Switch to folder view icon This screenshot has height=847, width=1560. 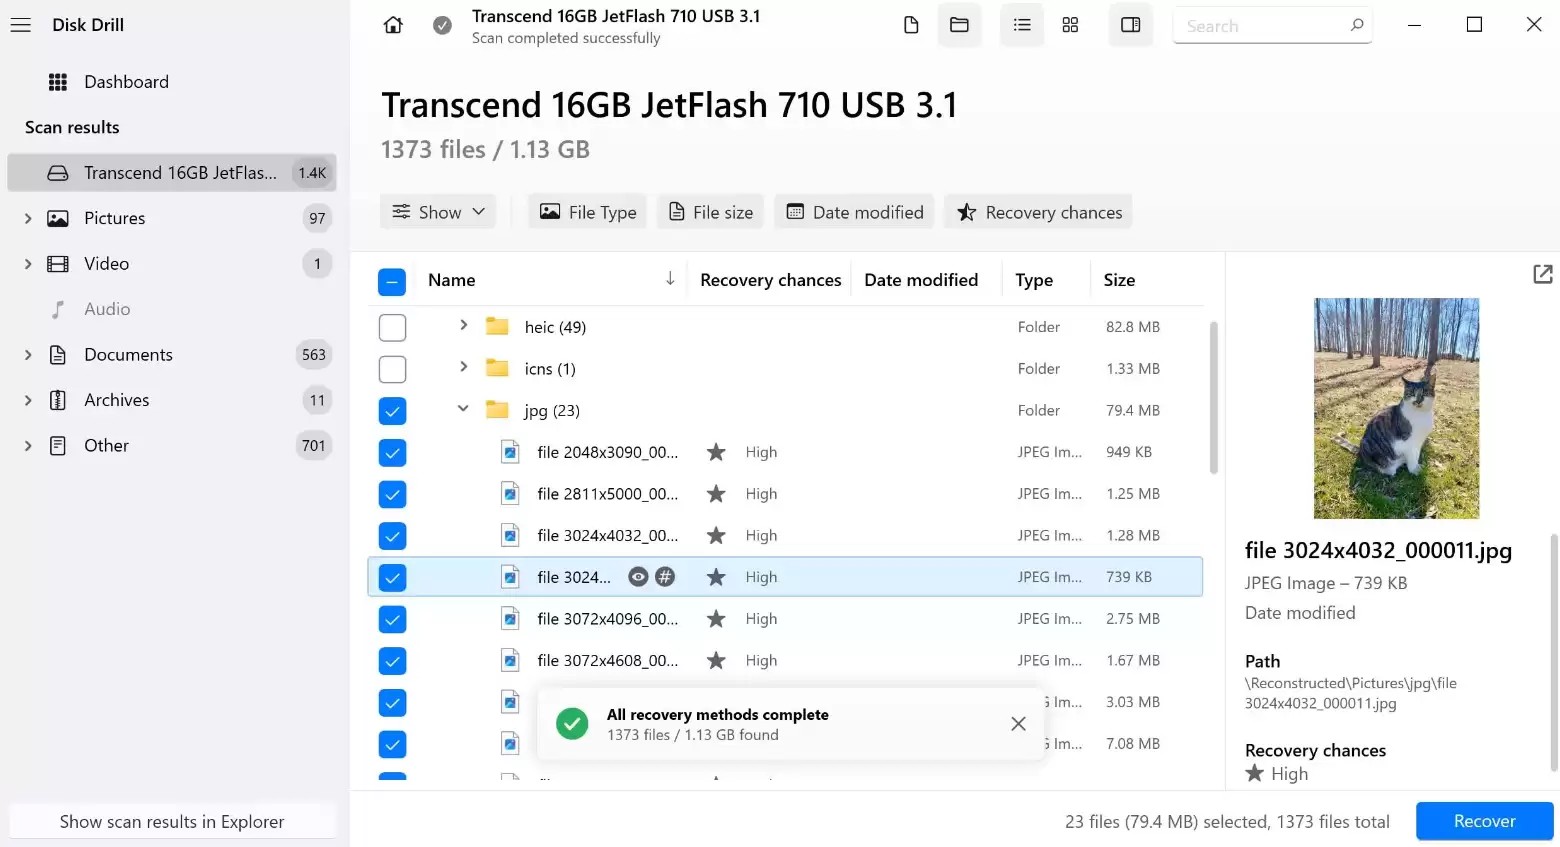(x=959, y=25)
